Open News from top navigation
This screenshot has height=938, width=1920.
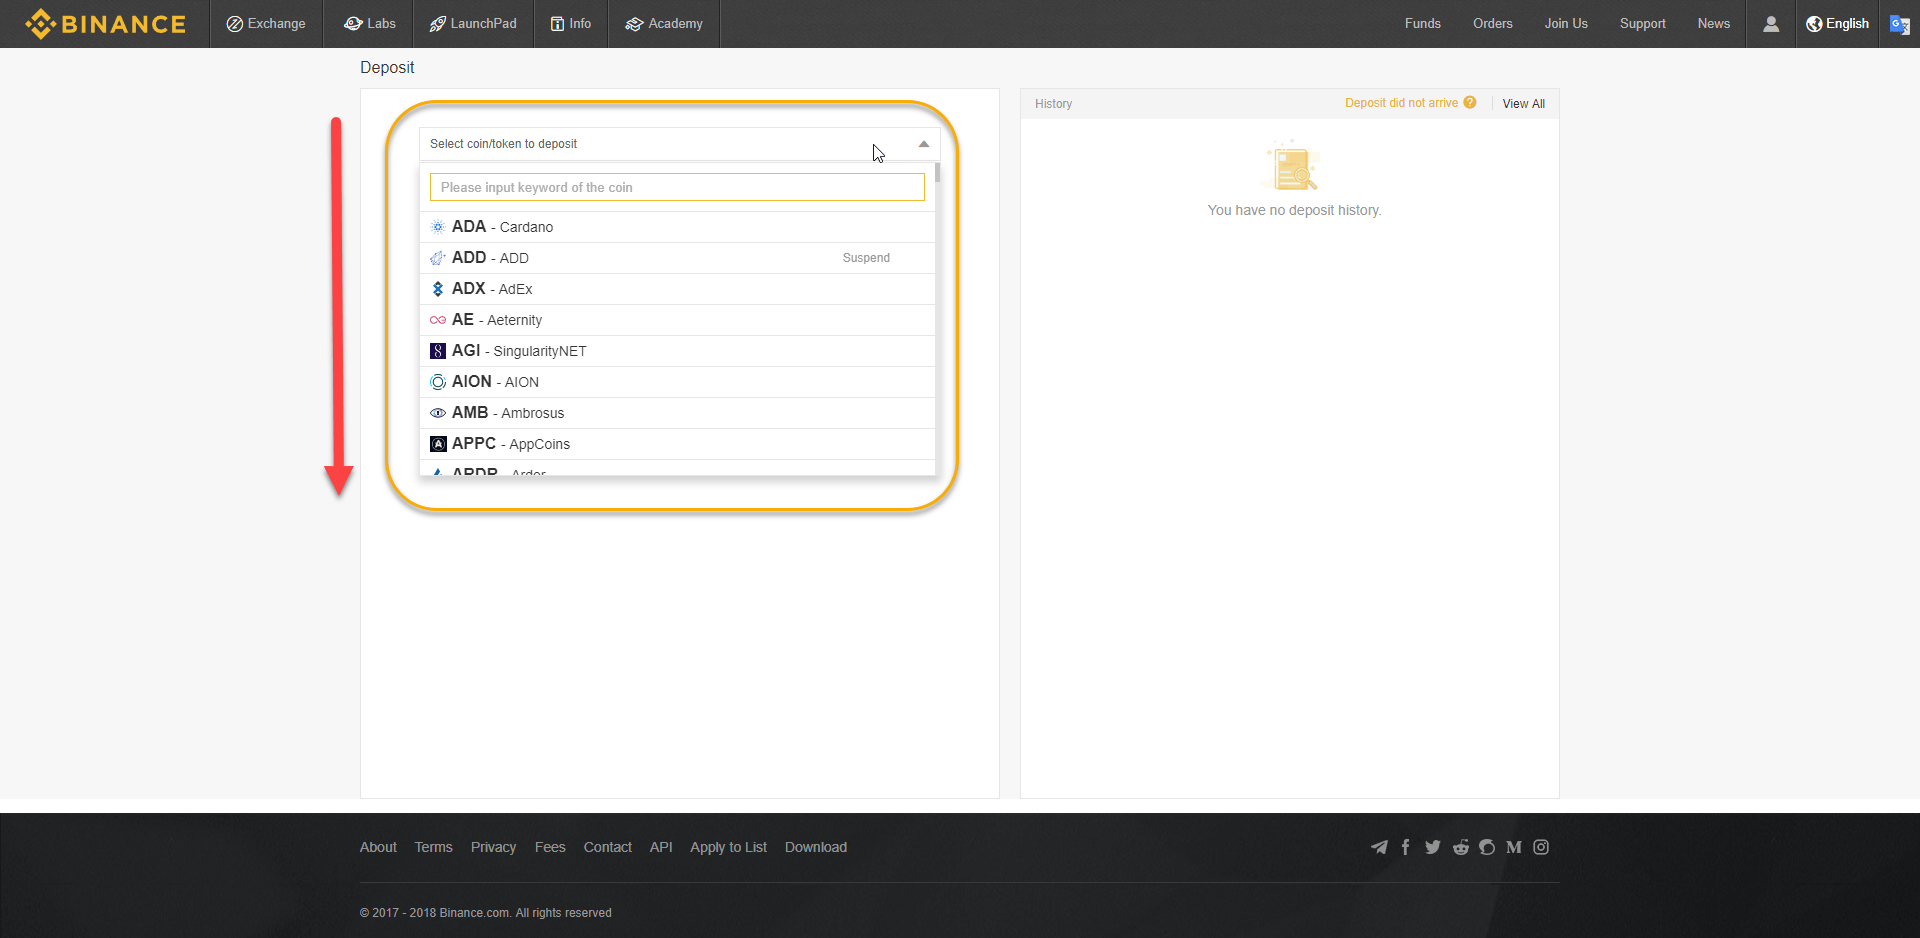click(x=1714, y=24)
